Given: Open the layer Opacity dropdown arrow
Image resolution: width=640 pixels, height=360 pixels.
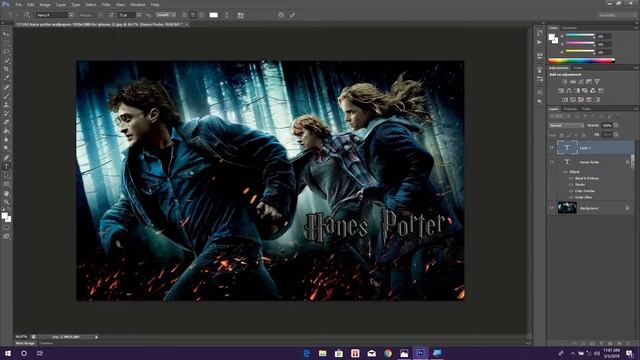Looking at the screenshot, I should tap(616, 125).
